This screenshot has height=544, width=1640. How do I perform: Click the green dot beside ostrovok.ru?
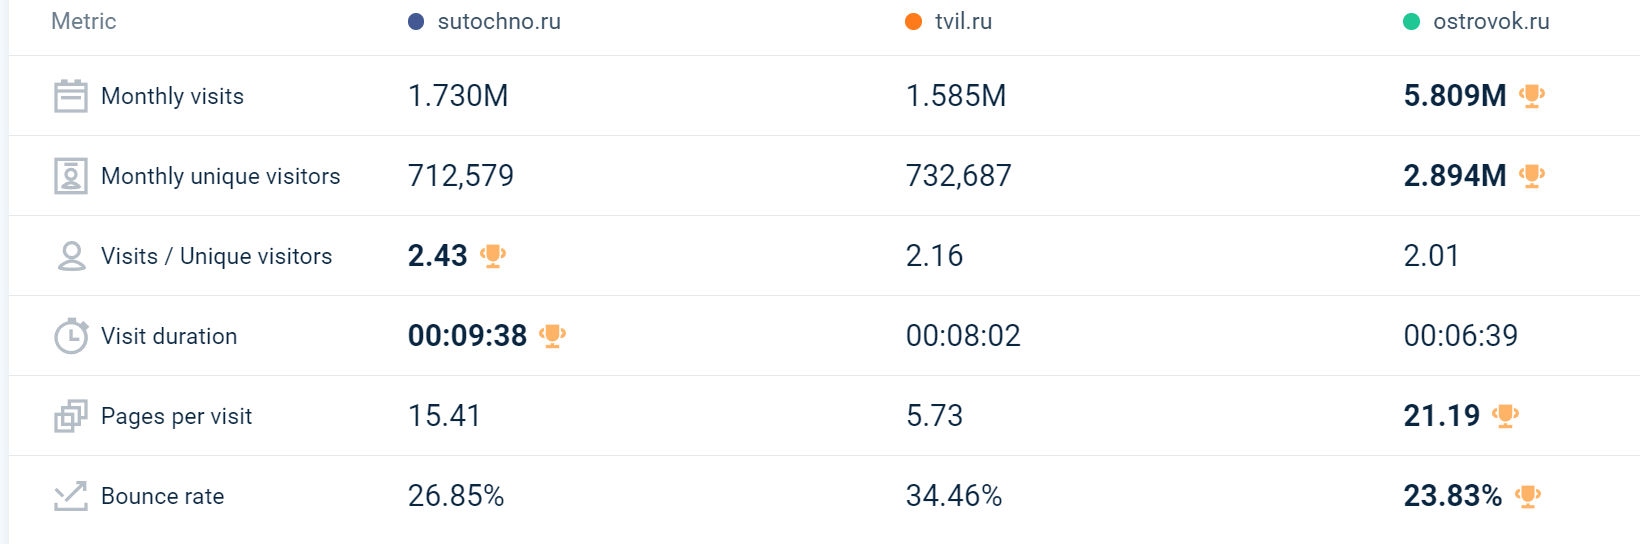[x=1411, y=22]
